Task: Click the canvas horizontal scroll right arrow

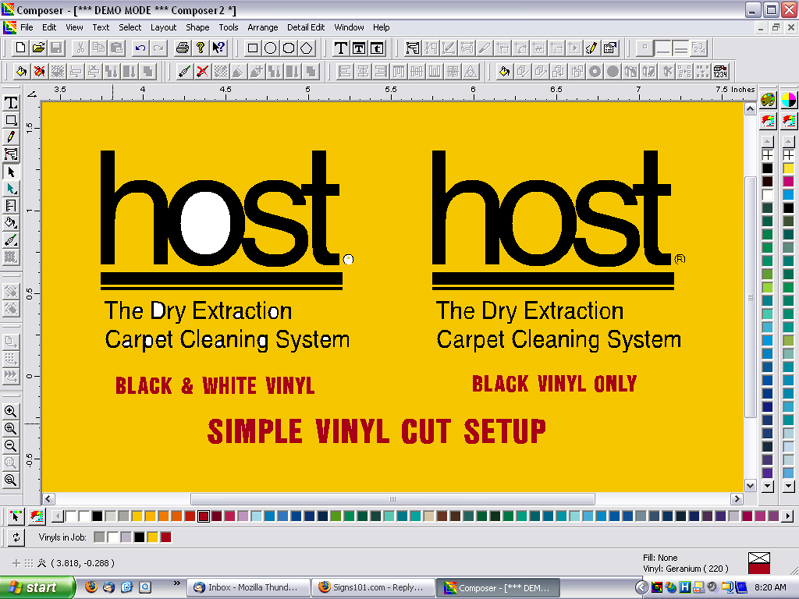Action: (x=736, y=499)
